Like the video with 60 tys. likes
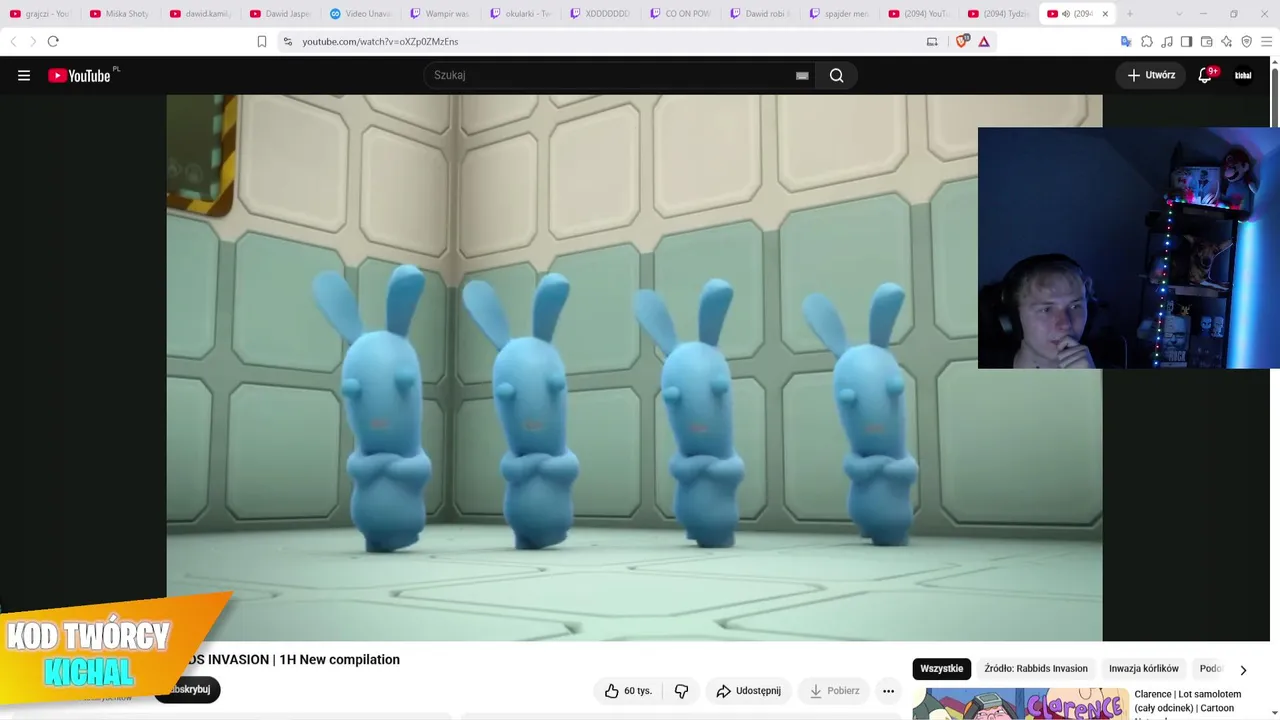Viewport: 1280px width, 720px height. (x=628, y=691)
